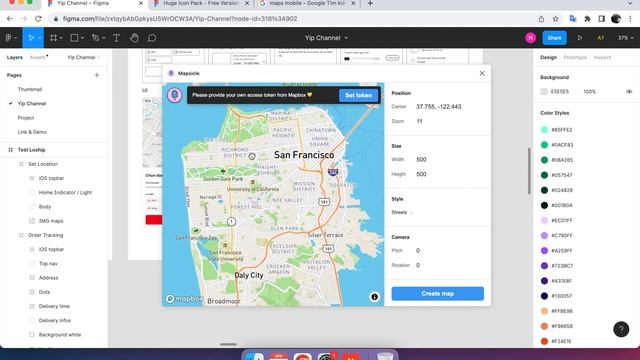
Task: Click the Share button
Action: (x=554, y=38)
